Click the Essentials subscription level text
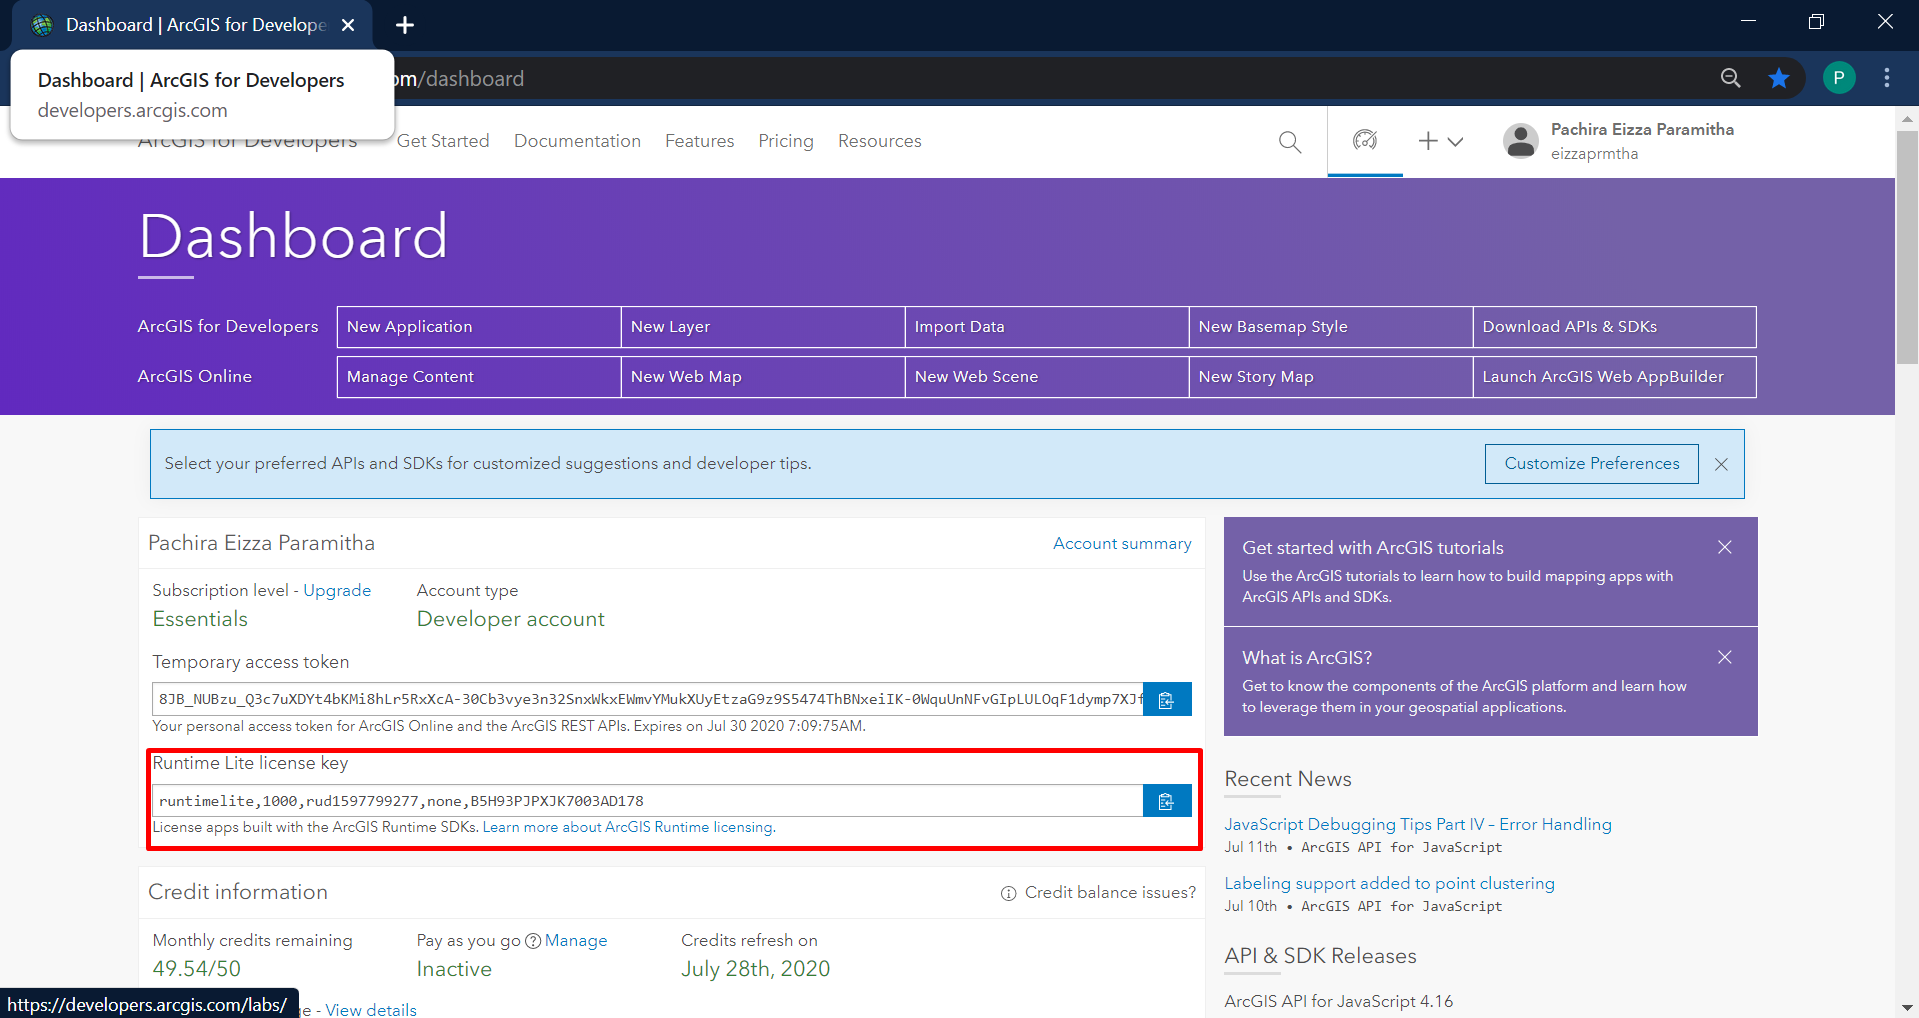The image size is (1919, 1018). point(200,619)
